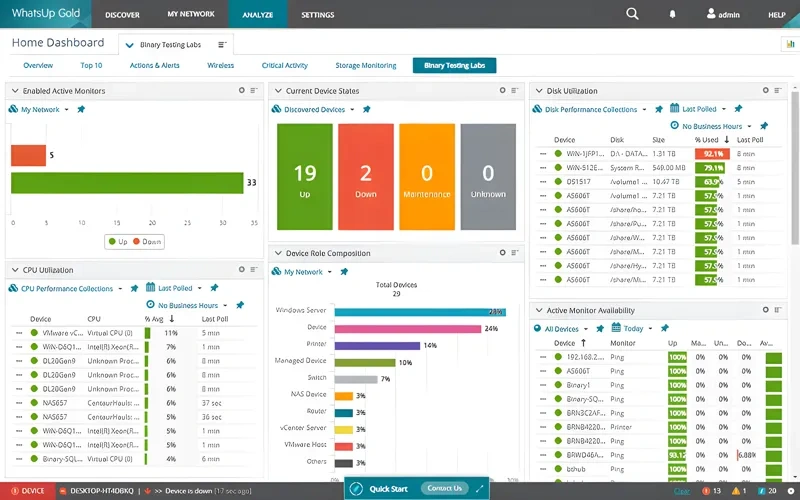Collapse the Enabled Active Monitors panel

tap(15, 90)
